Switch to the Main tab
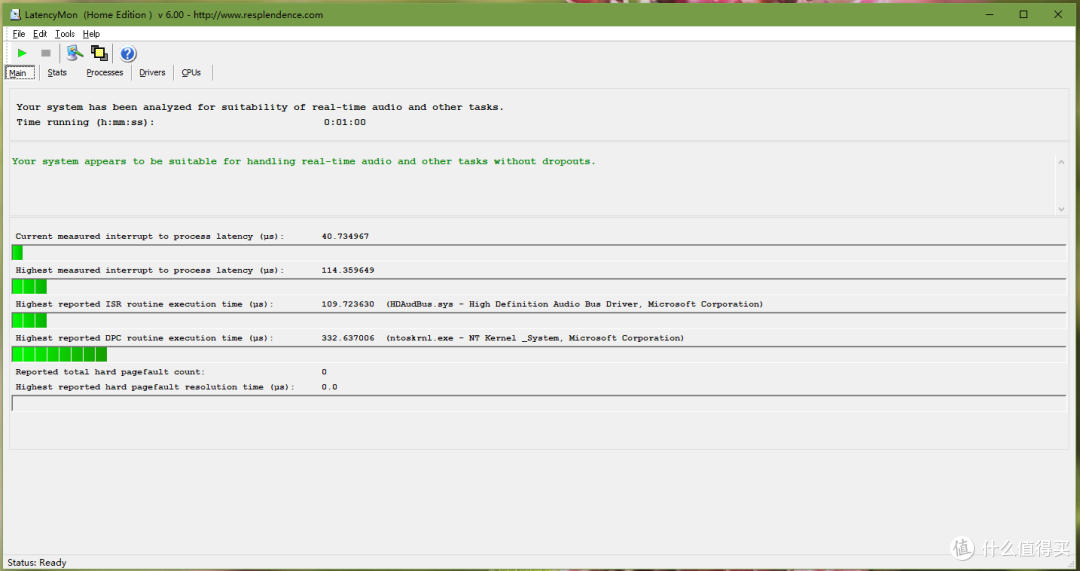The width and height of the screenshot is (1080, 571). tap(19, 72)
